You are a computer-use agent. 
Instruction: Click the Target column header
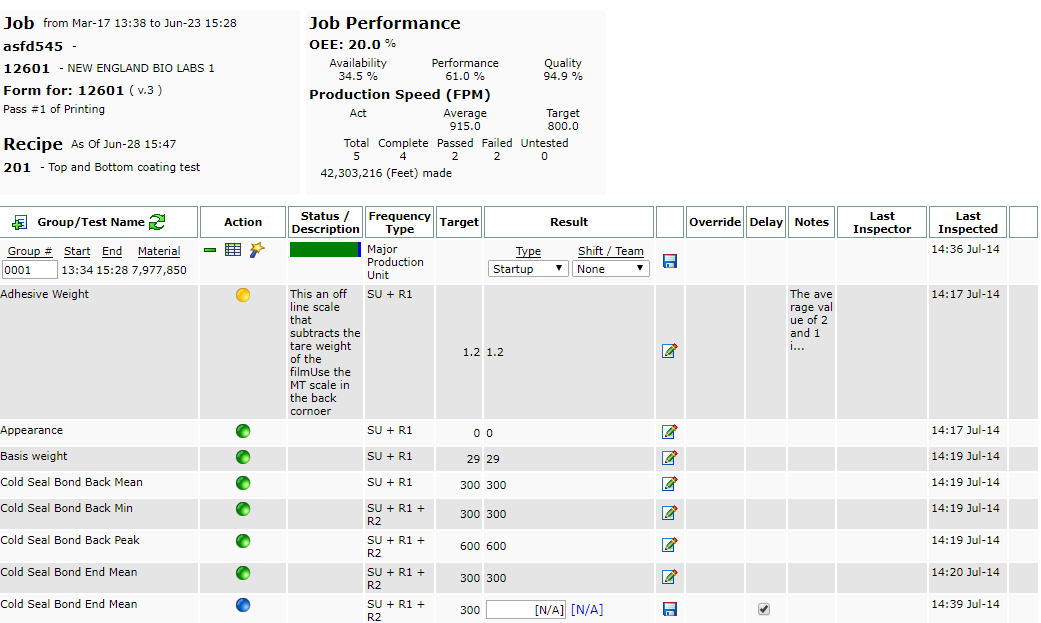click(x=459, y=222)
